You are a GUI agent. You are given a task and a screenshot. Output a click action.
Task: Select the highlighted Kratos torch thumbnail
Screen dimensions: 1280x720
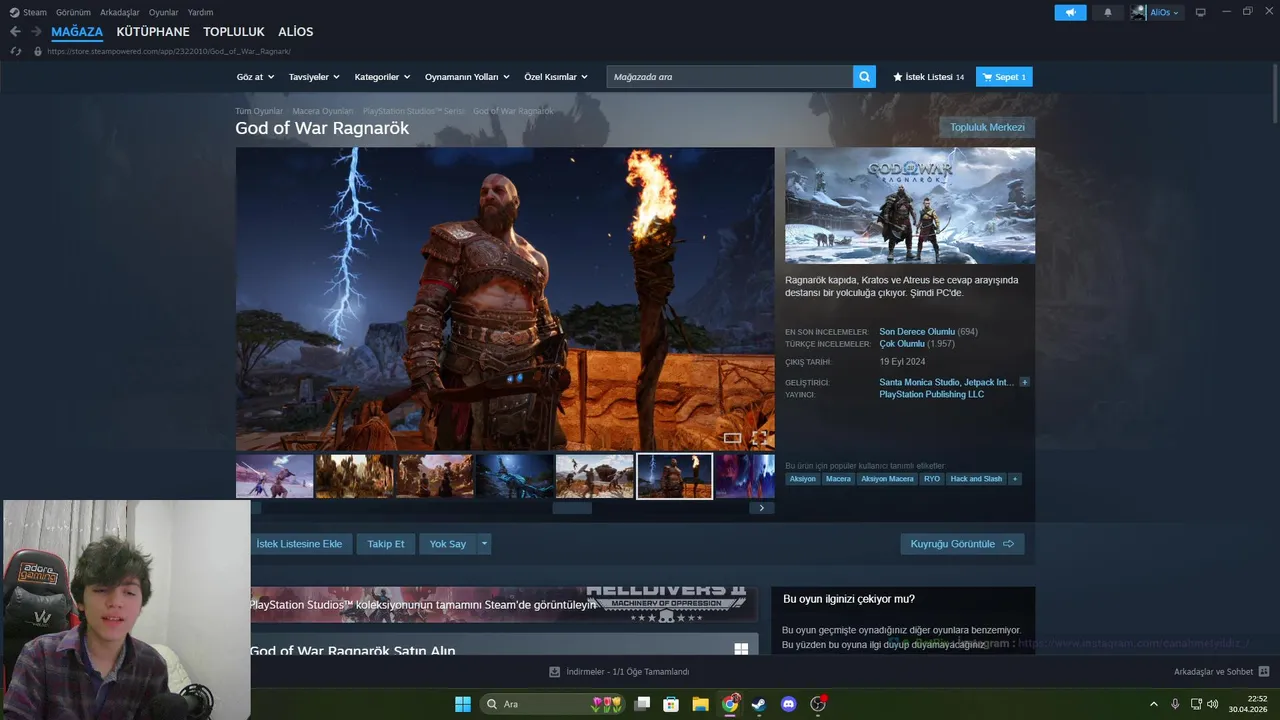[x=674, y=476]
